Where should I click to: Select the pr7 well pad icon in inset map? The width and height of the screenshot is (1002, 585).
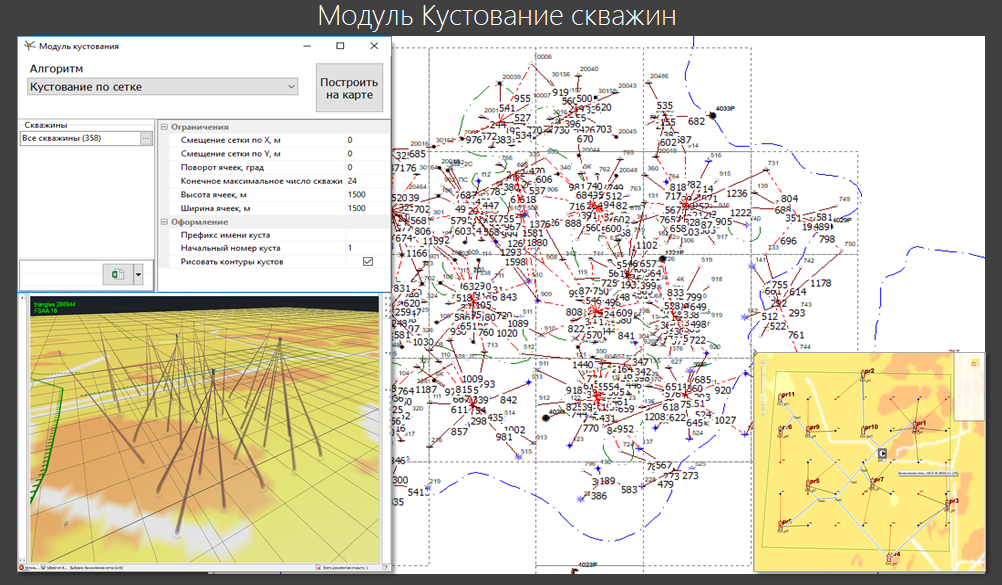tap(872, 483)
